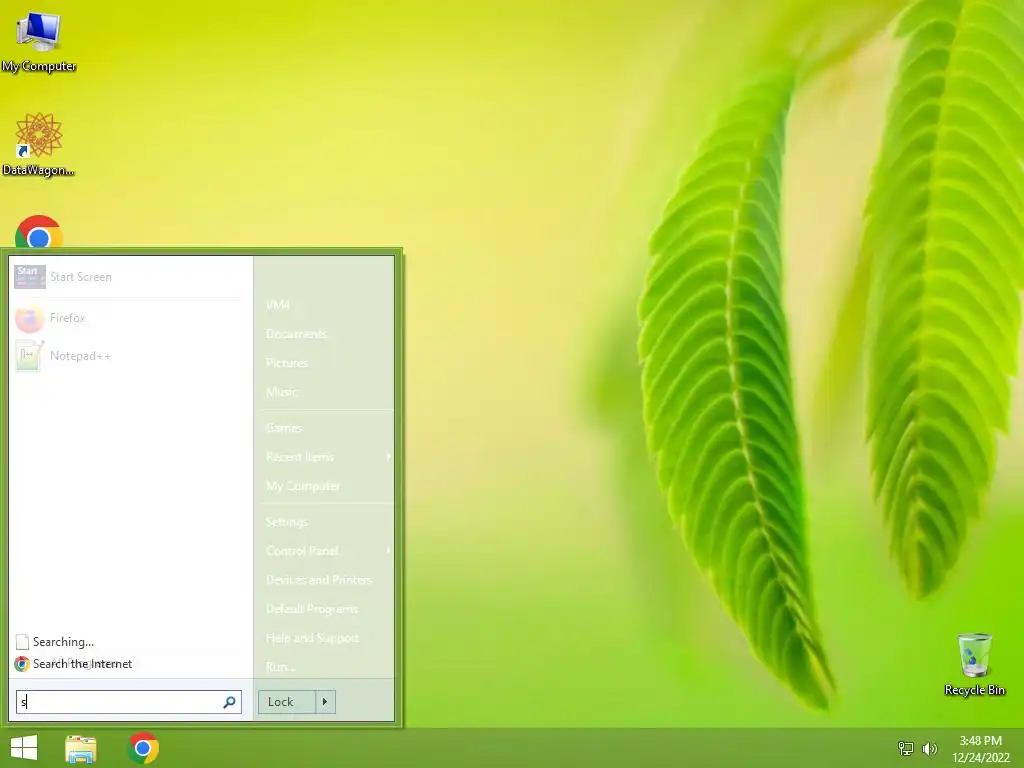Image resolution: width=1024 pixels, height=768 pixels.
Task: Open the Google Chrome desktop icon
Action: point(39,232)
